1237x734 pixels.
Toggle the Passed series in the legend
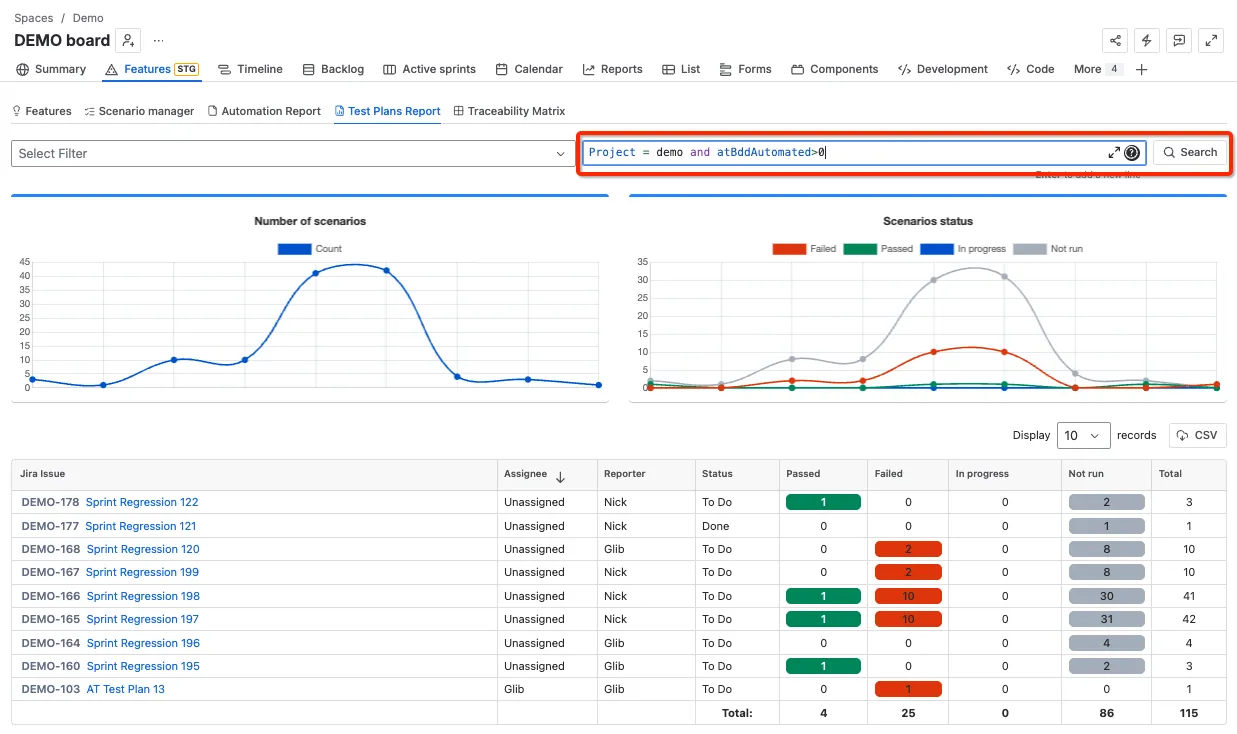tap(878, 248)
